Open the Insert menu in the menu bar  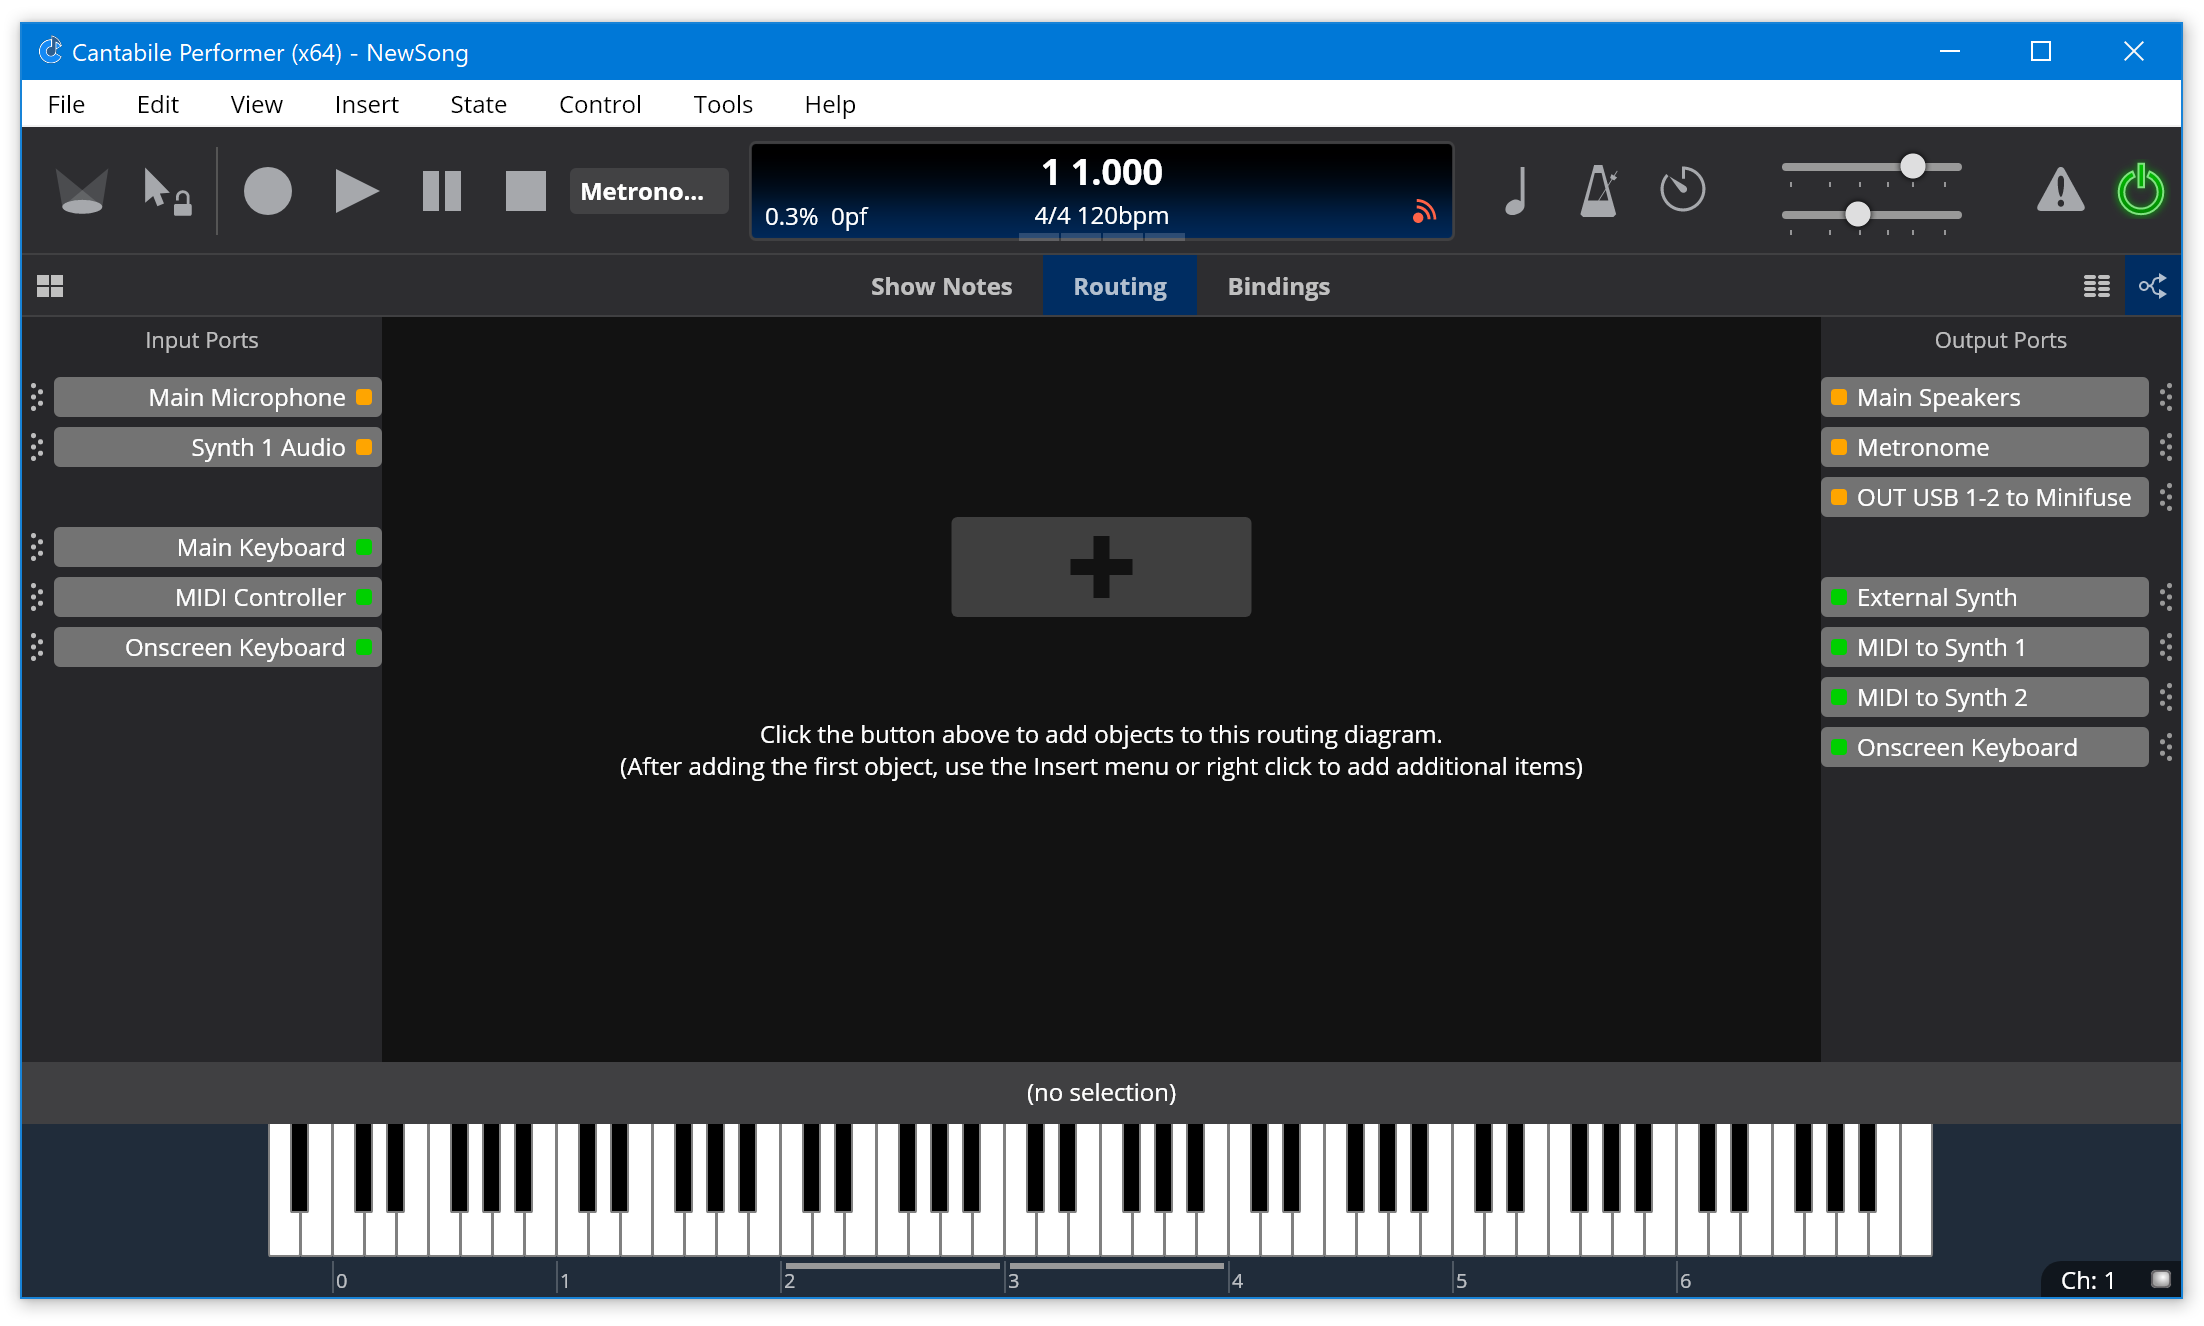click(365, 104)
